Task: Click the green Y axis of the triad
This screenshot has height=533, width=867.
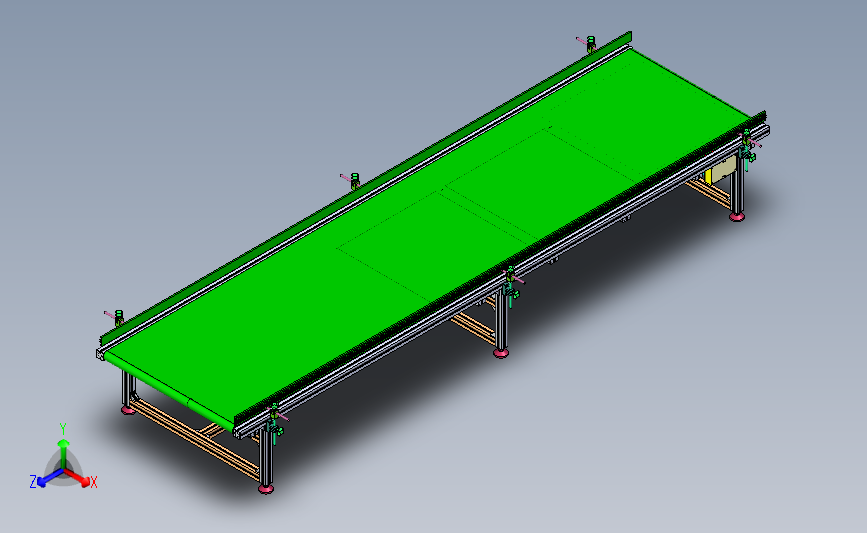Action: tap(64, 454)
